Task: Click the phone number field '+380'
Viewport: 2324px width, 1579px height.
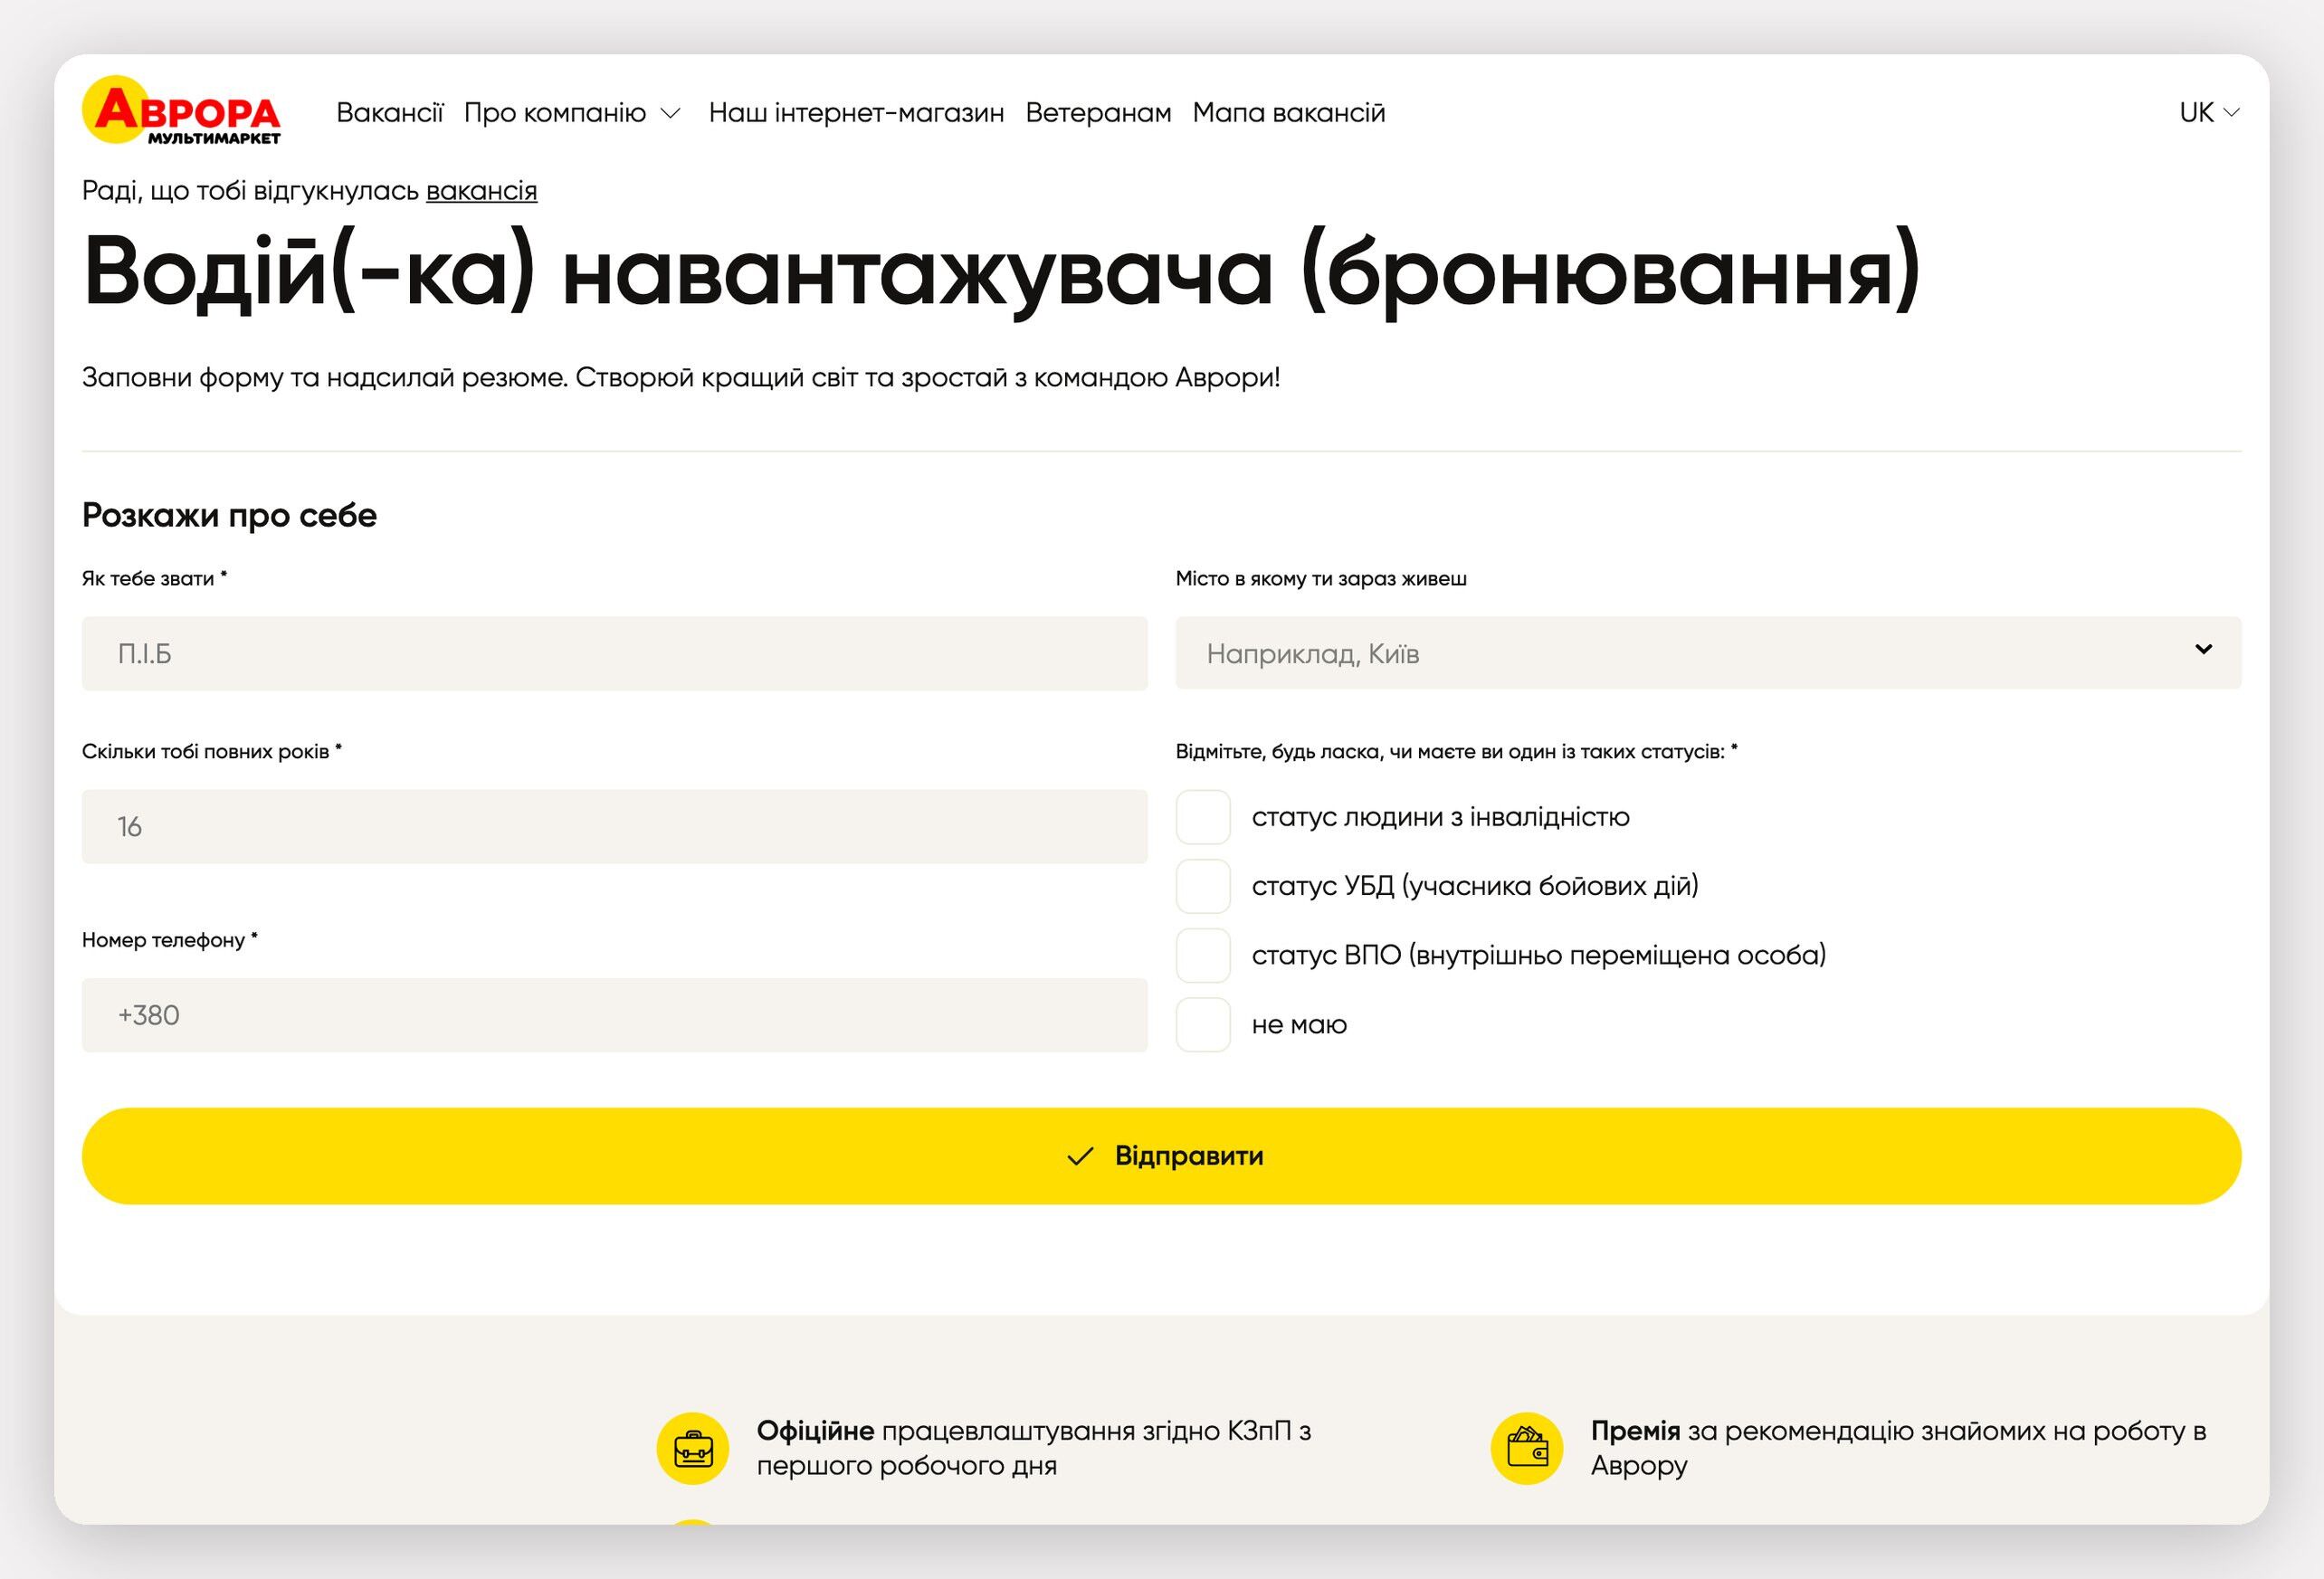Action: pyautogui.click(x=615, y=1015)
